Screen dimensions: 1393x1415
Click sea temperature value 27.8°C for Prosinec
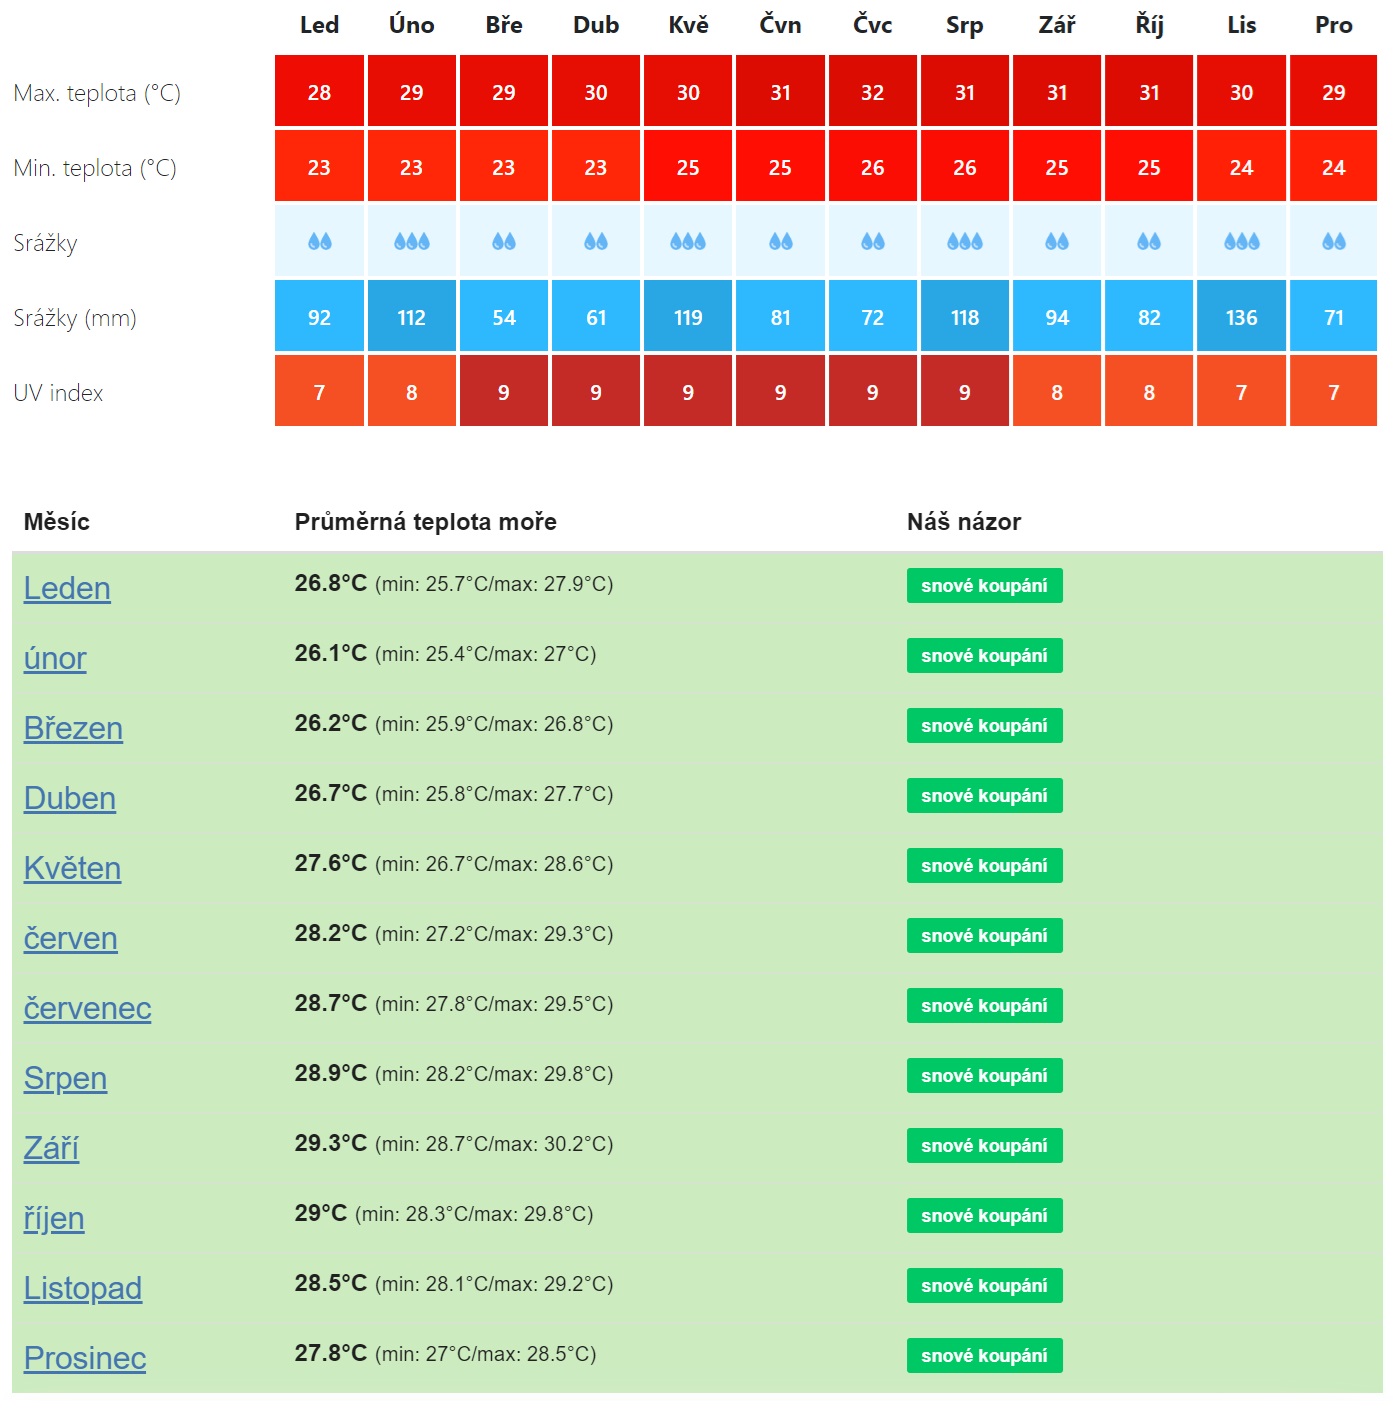coord(331,1353)
